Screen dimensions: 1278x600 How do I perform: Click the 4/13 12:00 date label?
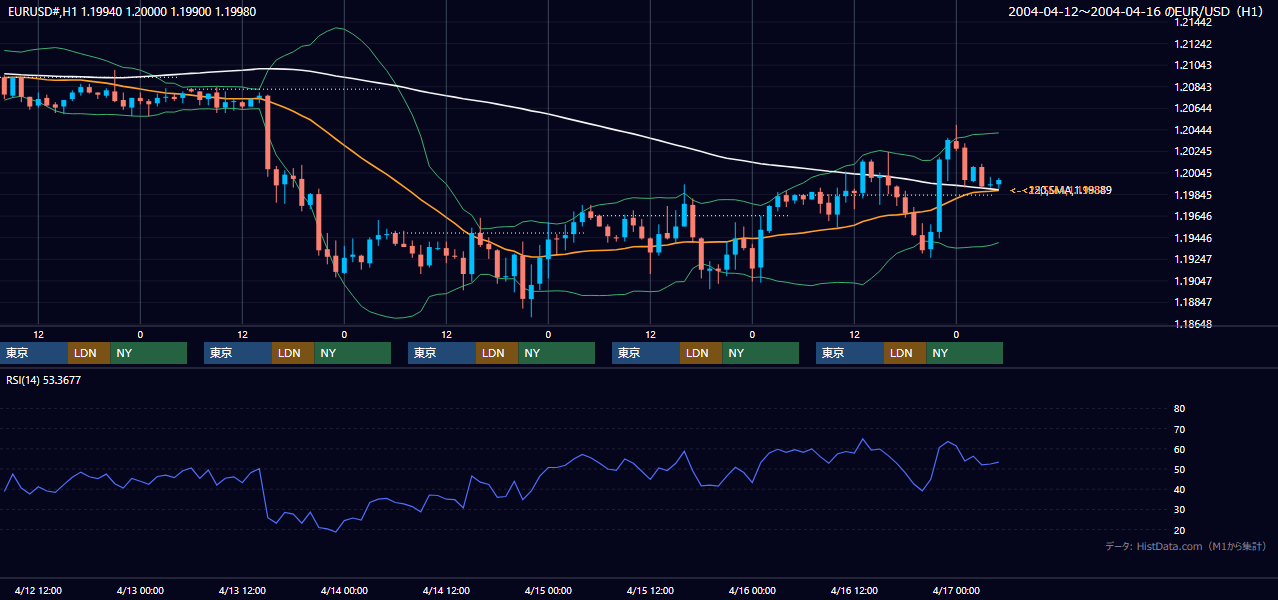243,590
